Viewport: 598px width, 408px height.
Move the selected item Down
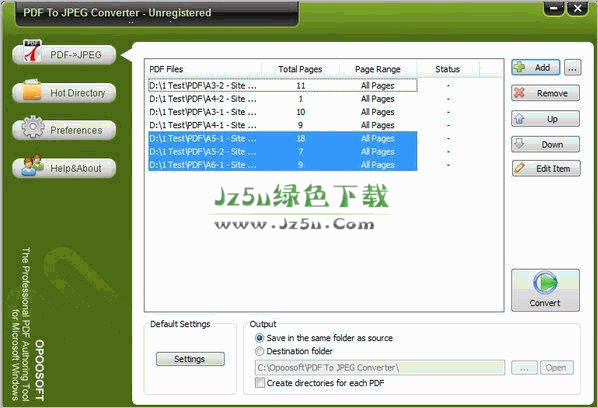point(545,144)
